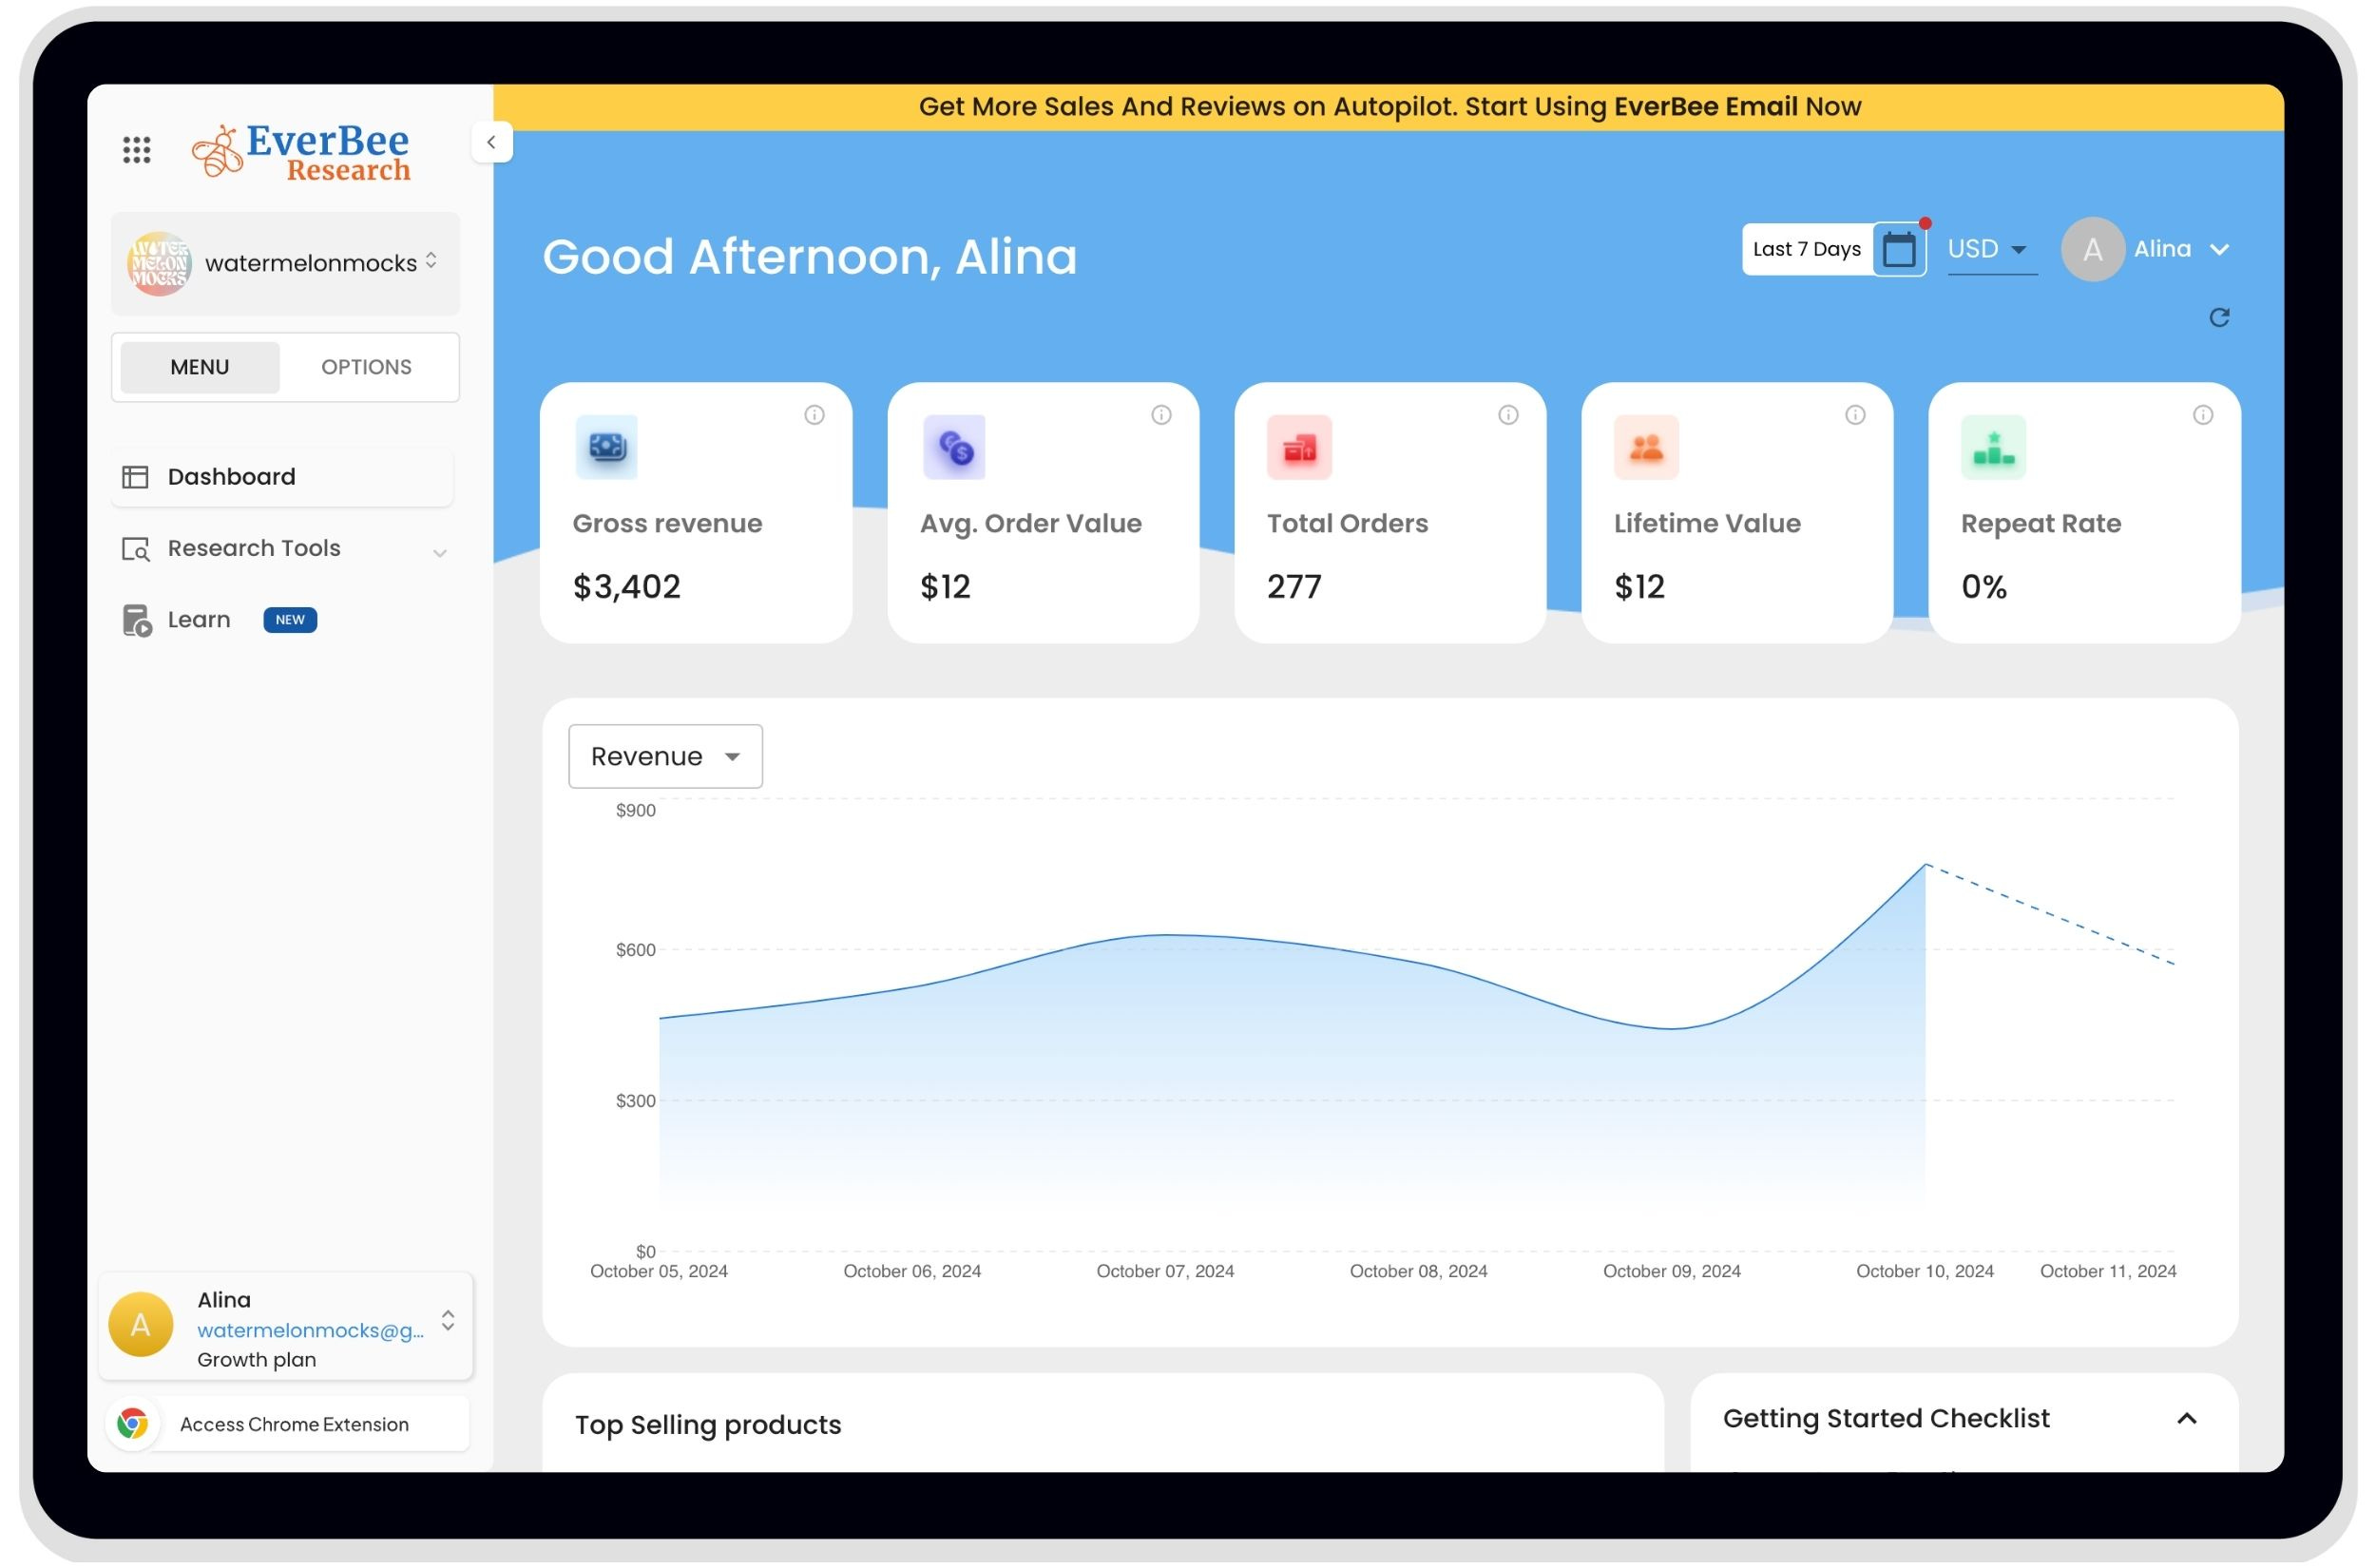This screenshot has width=2376, height=1568.
Task: Open the calendar date picker icon
Action: click(1899, 250)
